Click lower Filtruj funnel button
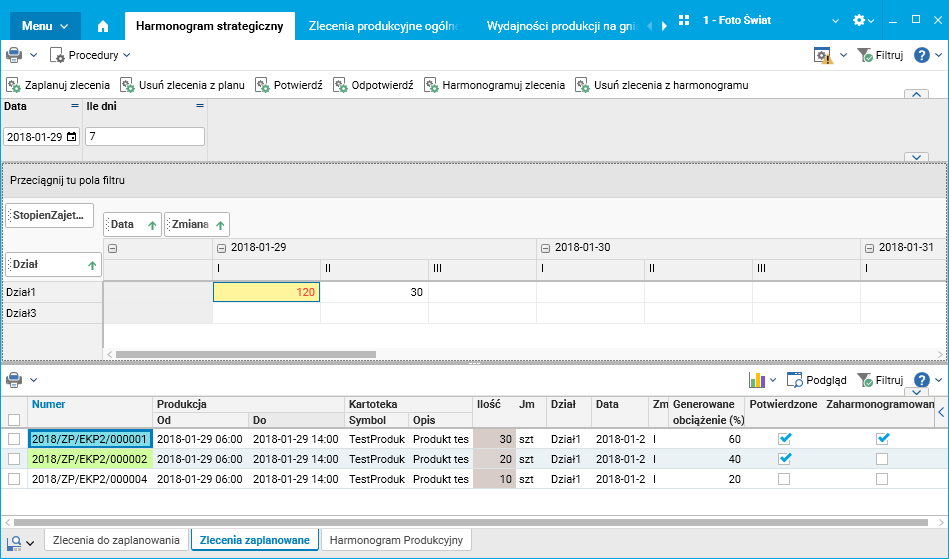The height and width of the screenshot is (559, 949). pyautogui.click(x=881, y=380)
